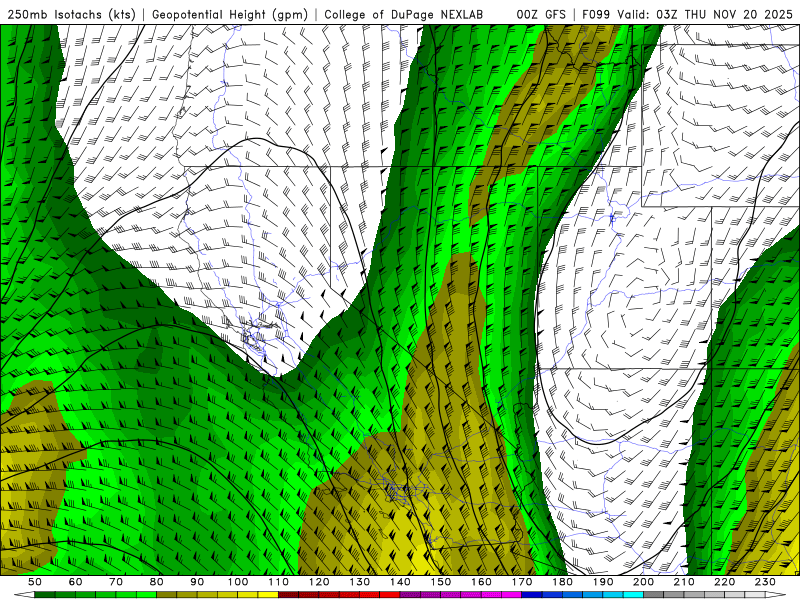Click the "250mb Isotachs (kts)" title text
Screen dimensions: 800x600
point(71,15)
